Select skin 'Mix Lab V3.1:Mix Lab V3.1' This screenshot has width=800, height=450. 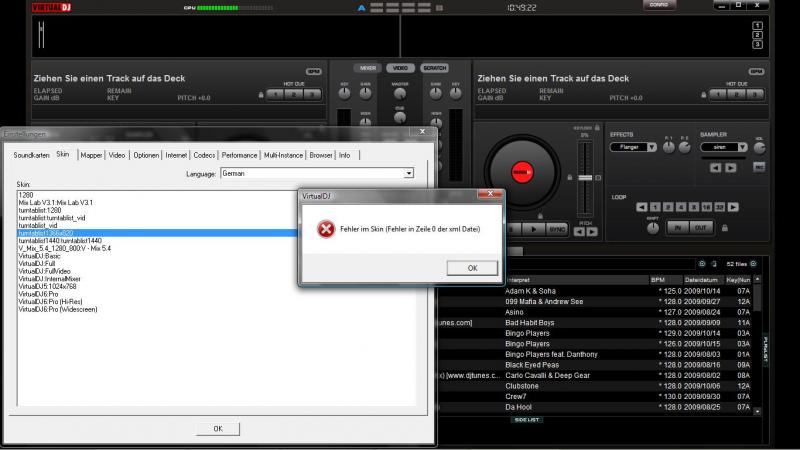[56, 203]
